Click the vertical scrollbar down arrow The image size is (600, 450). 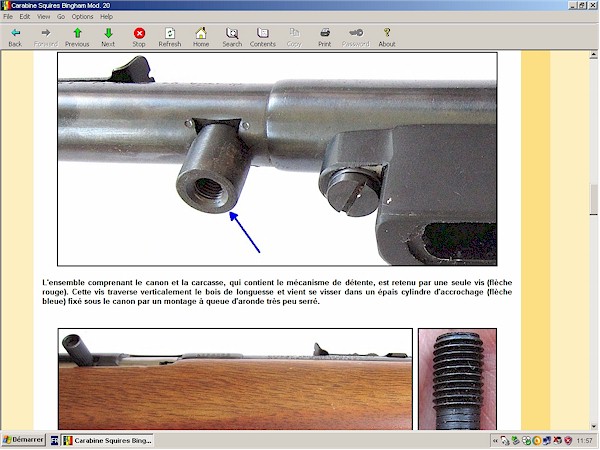[593, 426]
